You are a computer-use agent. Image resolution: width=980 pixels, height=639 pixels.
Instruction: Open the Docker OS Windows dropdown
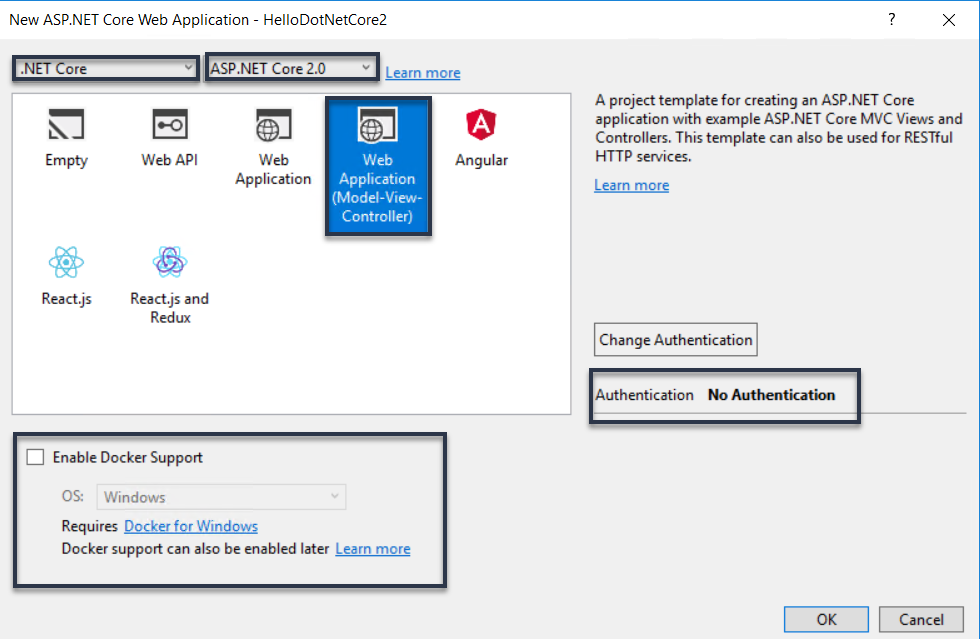221,497
